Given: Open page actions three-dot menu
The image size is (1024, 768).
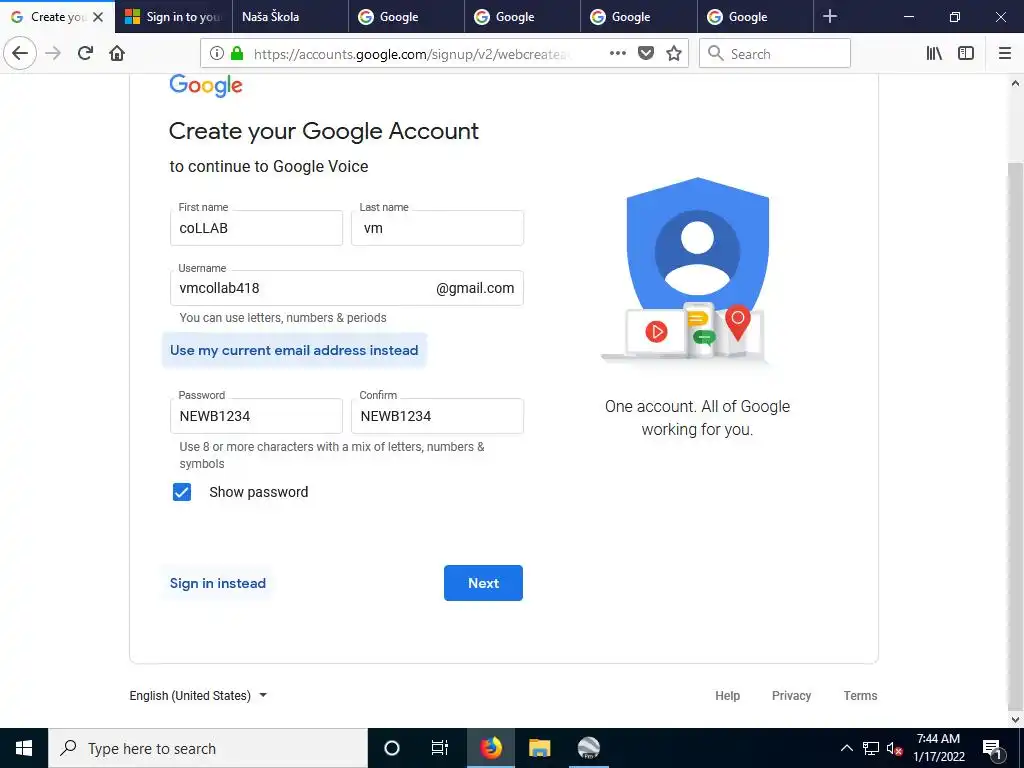Looking at the screenshot, I should point(618,54).
